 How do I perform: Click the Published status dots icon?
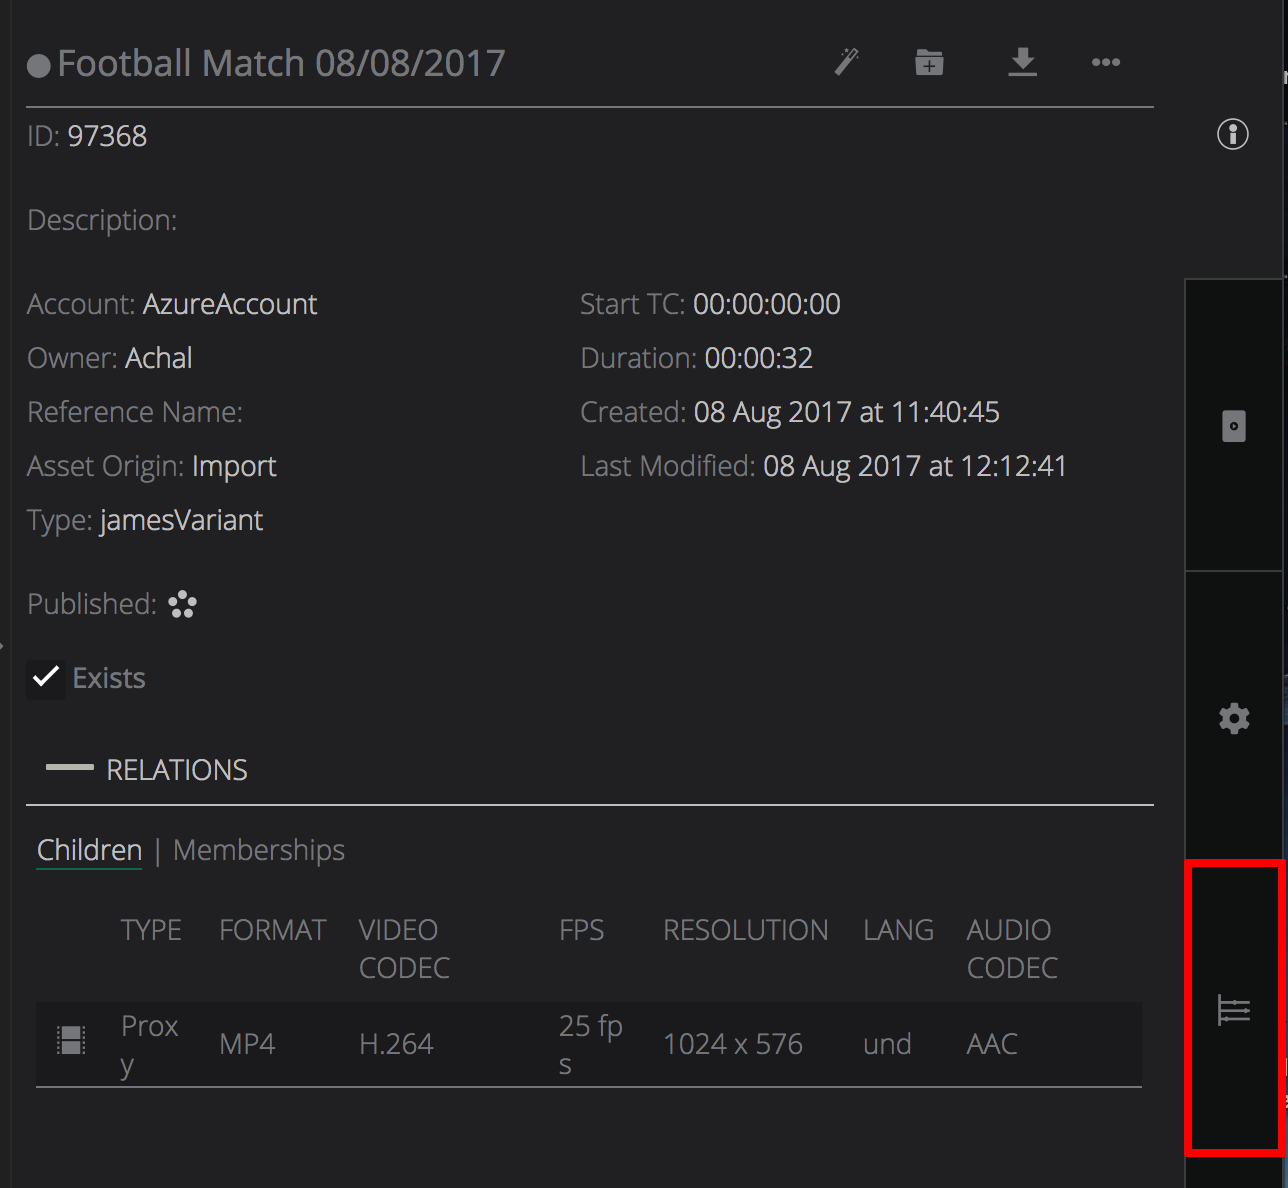click(183, 604)
